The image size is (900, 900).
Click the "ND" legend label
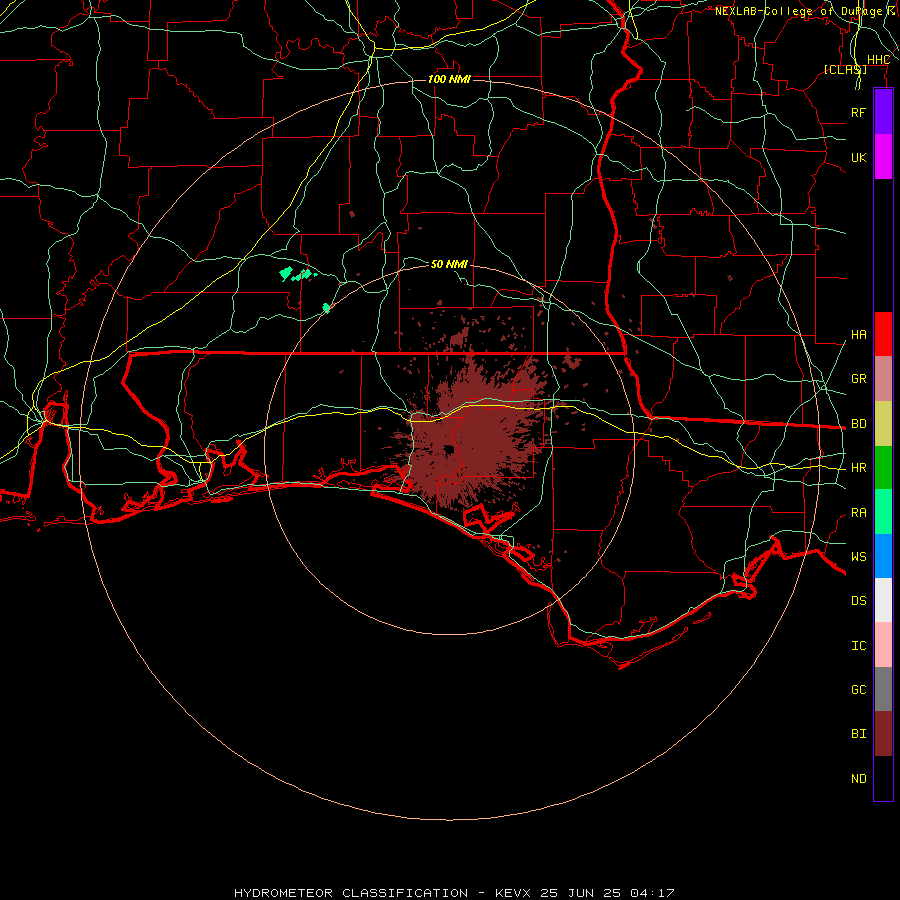[x=858, y=779]
